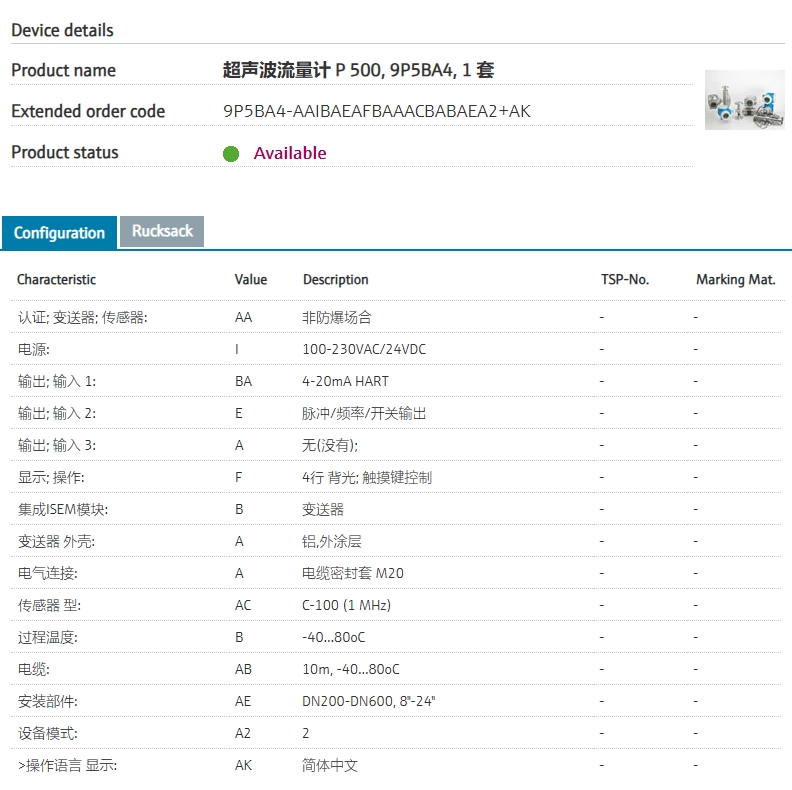Image resolution: width=792 pixels, height=790 pixels.
Task: Click the Description column header
Action: coord(335,280)
